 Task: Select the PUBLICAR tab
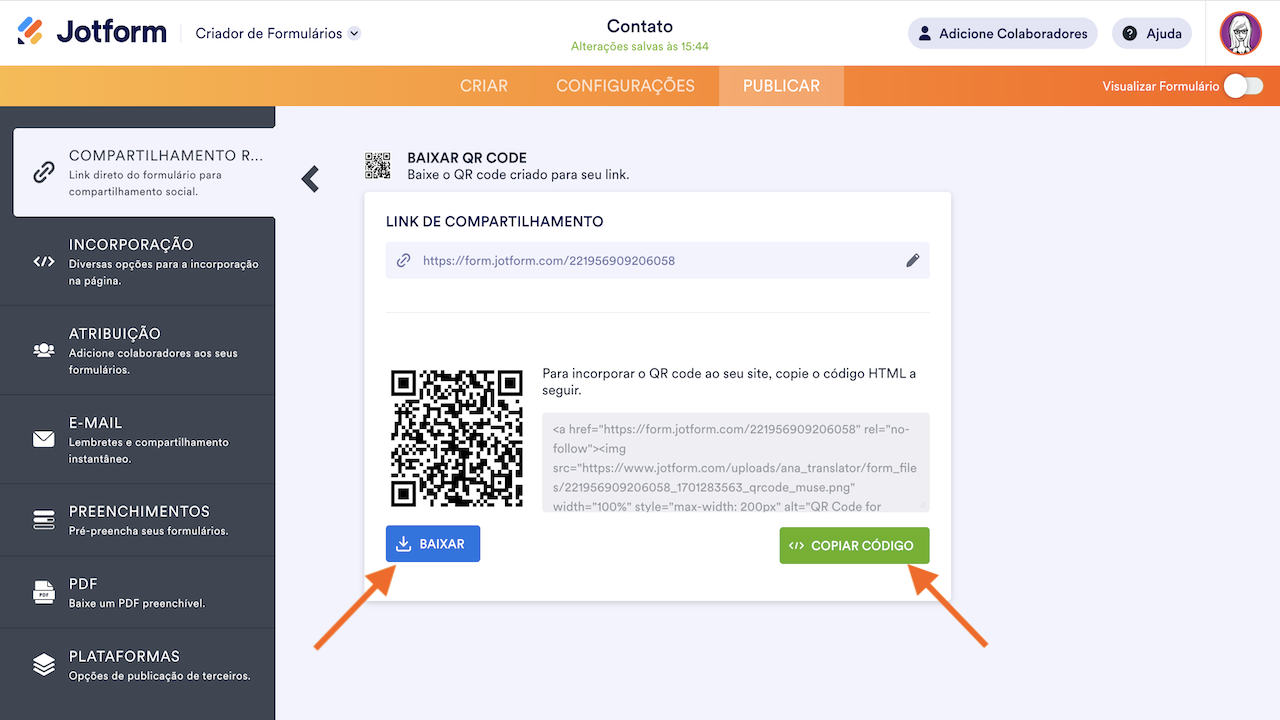point(781,86)
